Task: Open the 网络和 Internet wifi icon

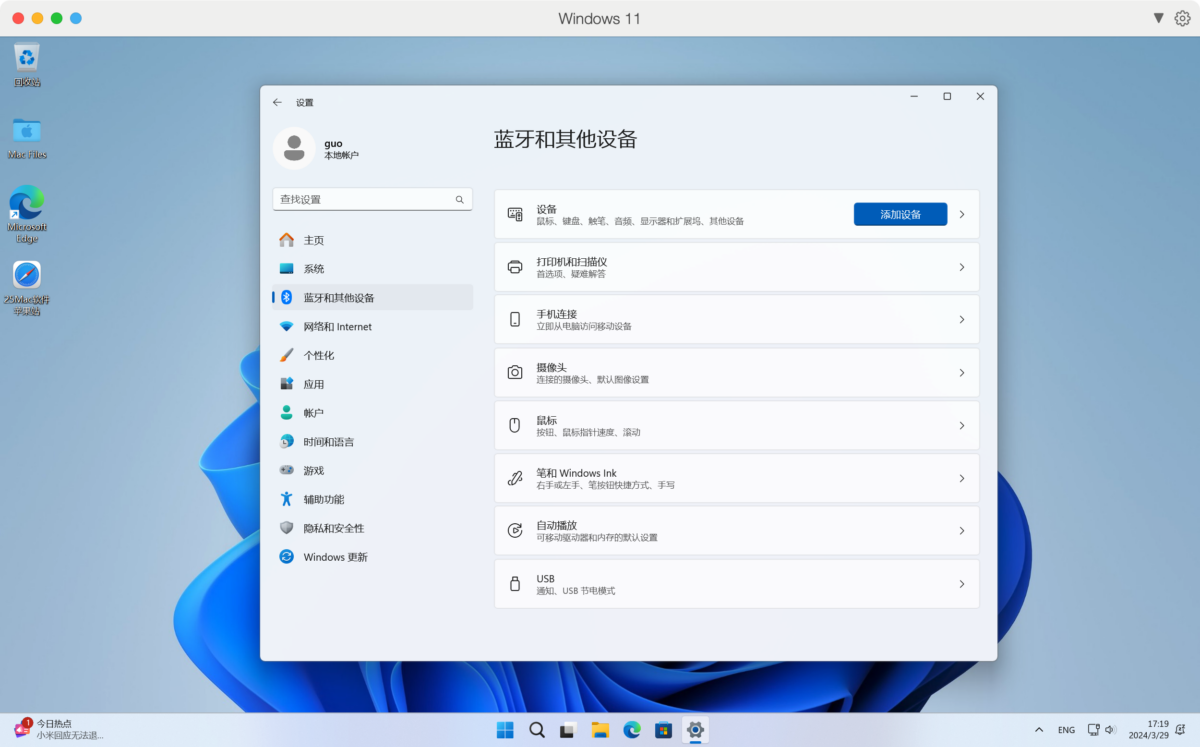Action: point(287,327)
